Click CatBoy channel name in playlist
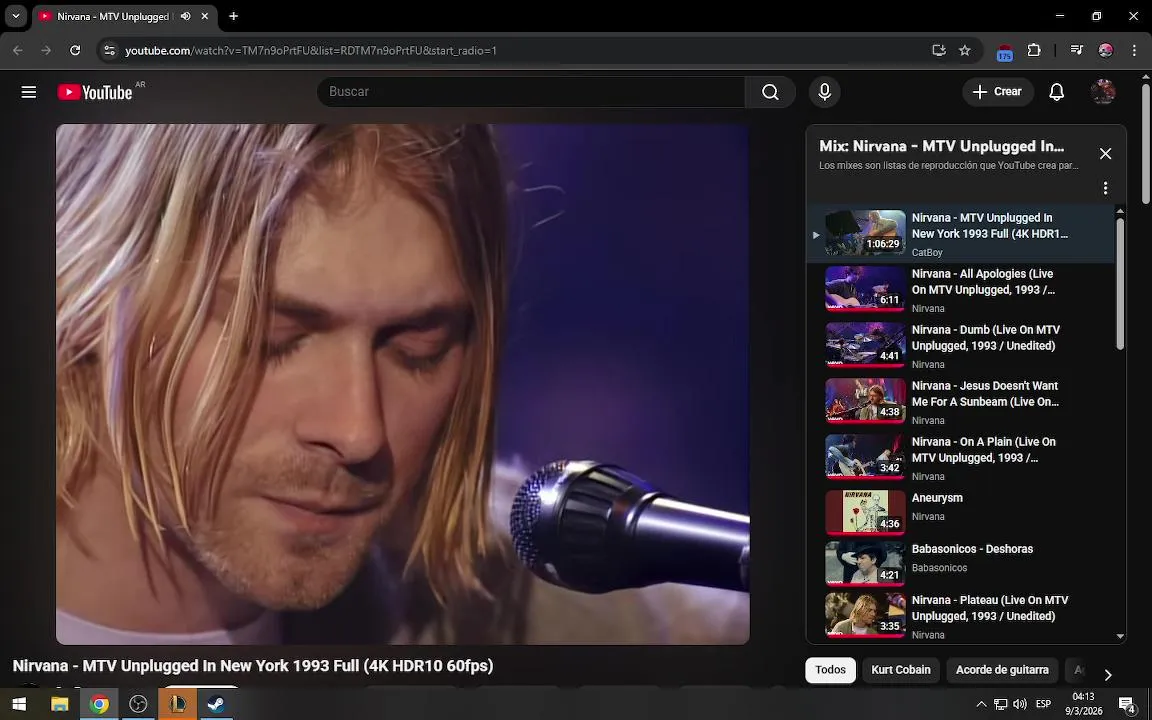 pos(927,252)
